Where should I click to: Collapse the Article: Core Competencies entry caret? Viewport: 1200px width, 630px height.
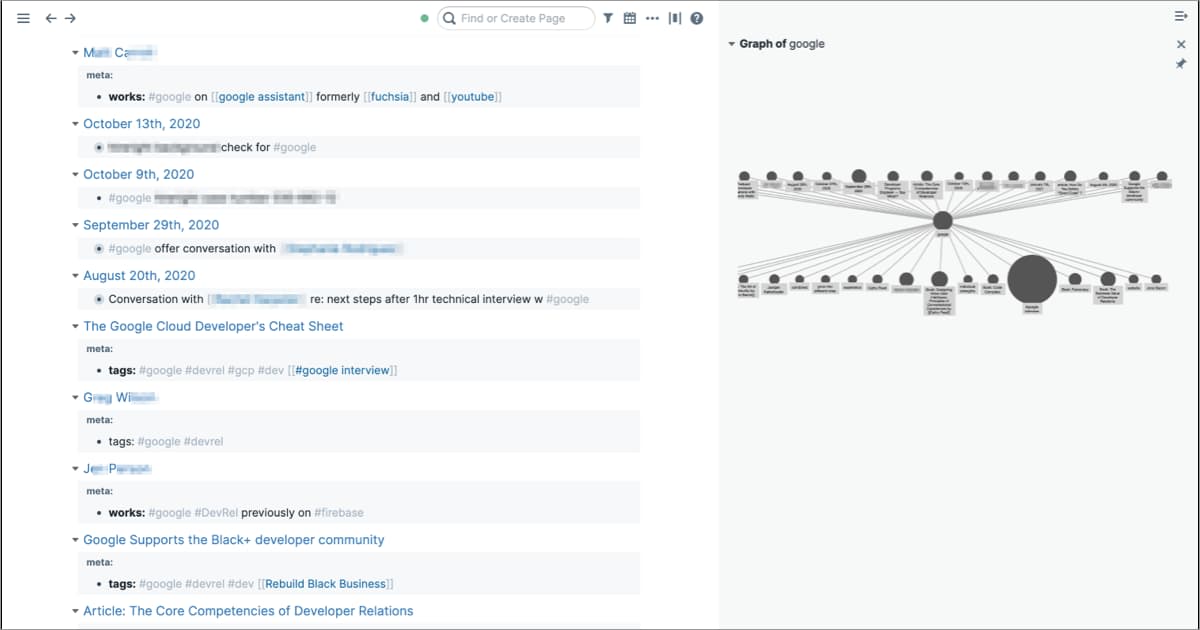pyautogui.click(x=75, y=611)
